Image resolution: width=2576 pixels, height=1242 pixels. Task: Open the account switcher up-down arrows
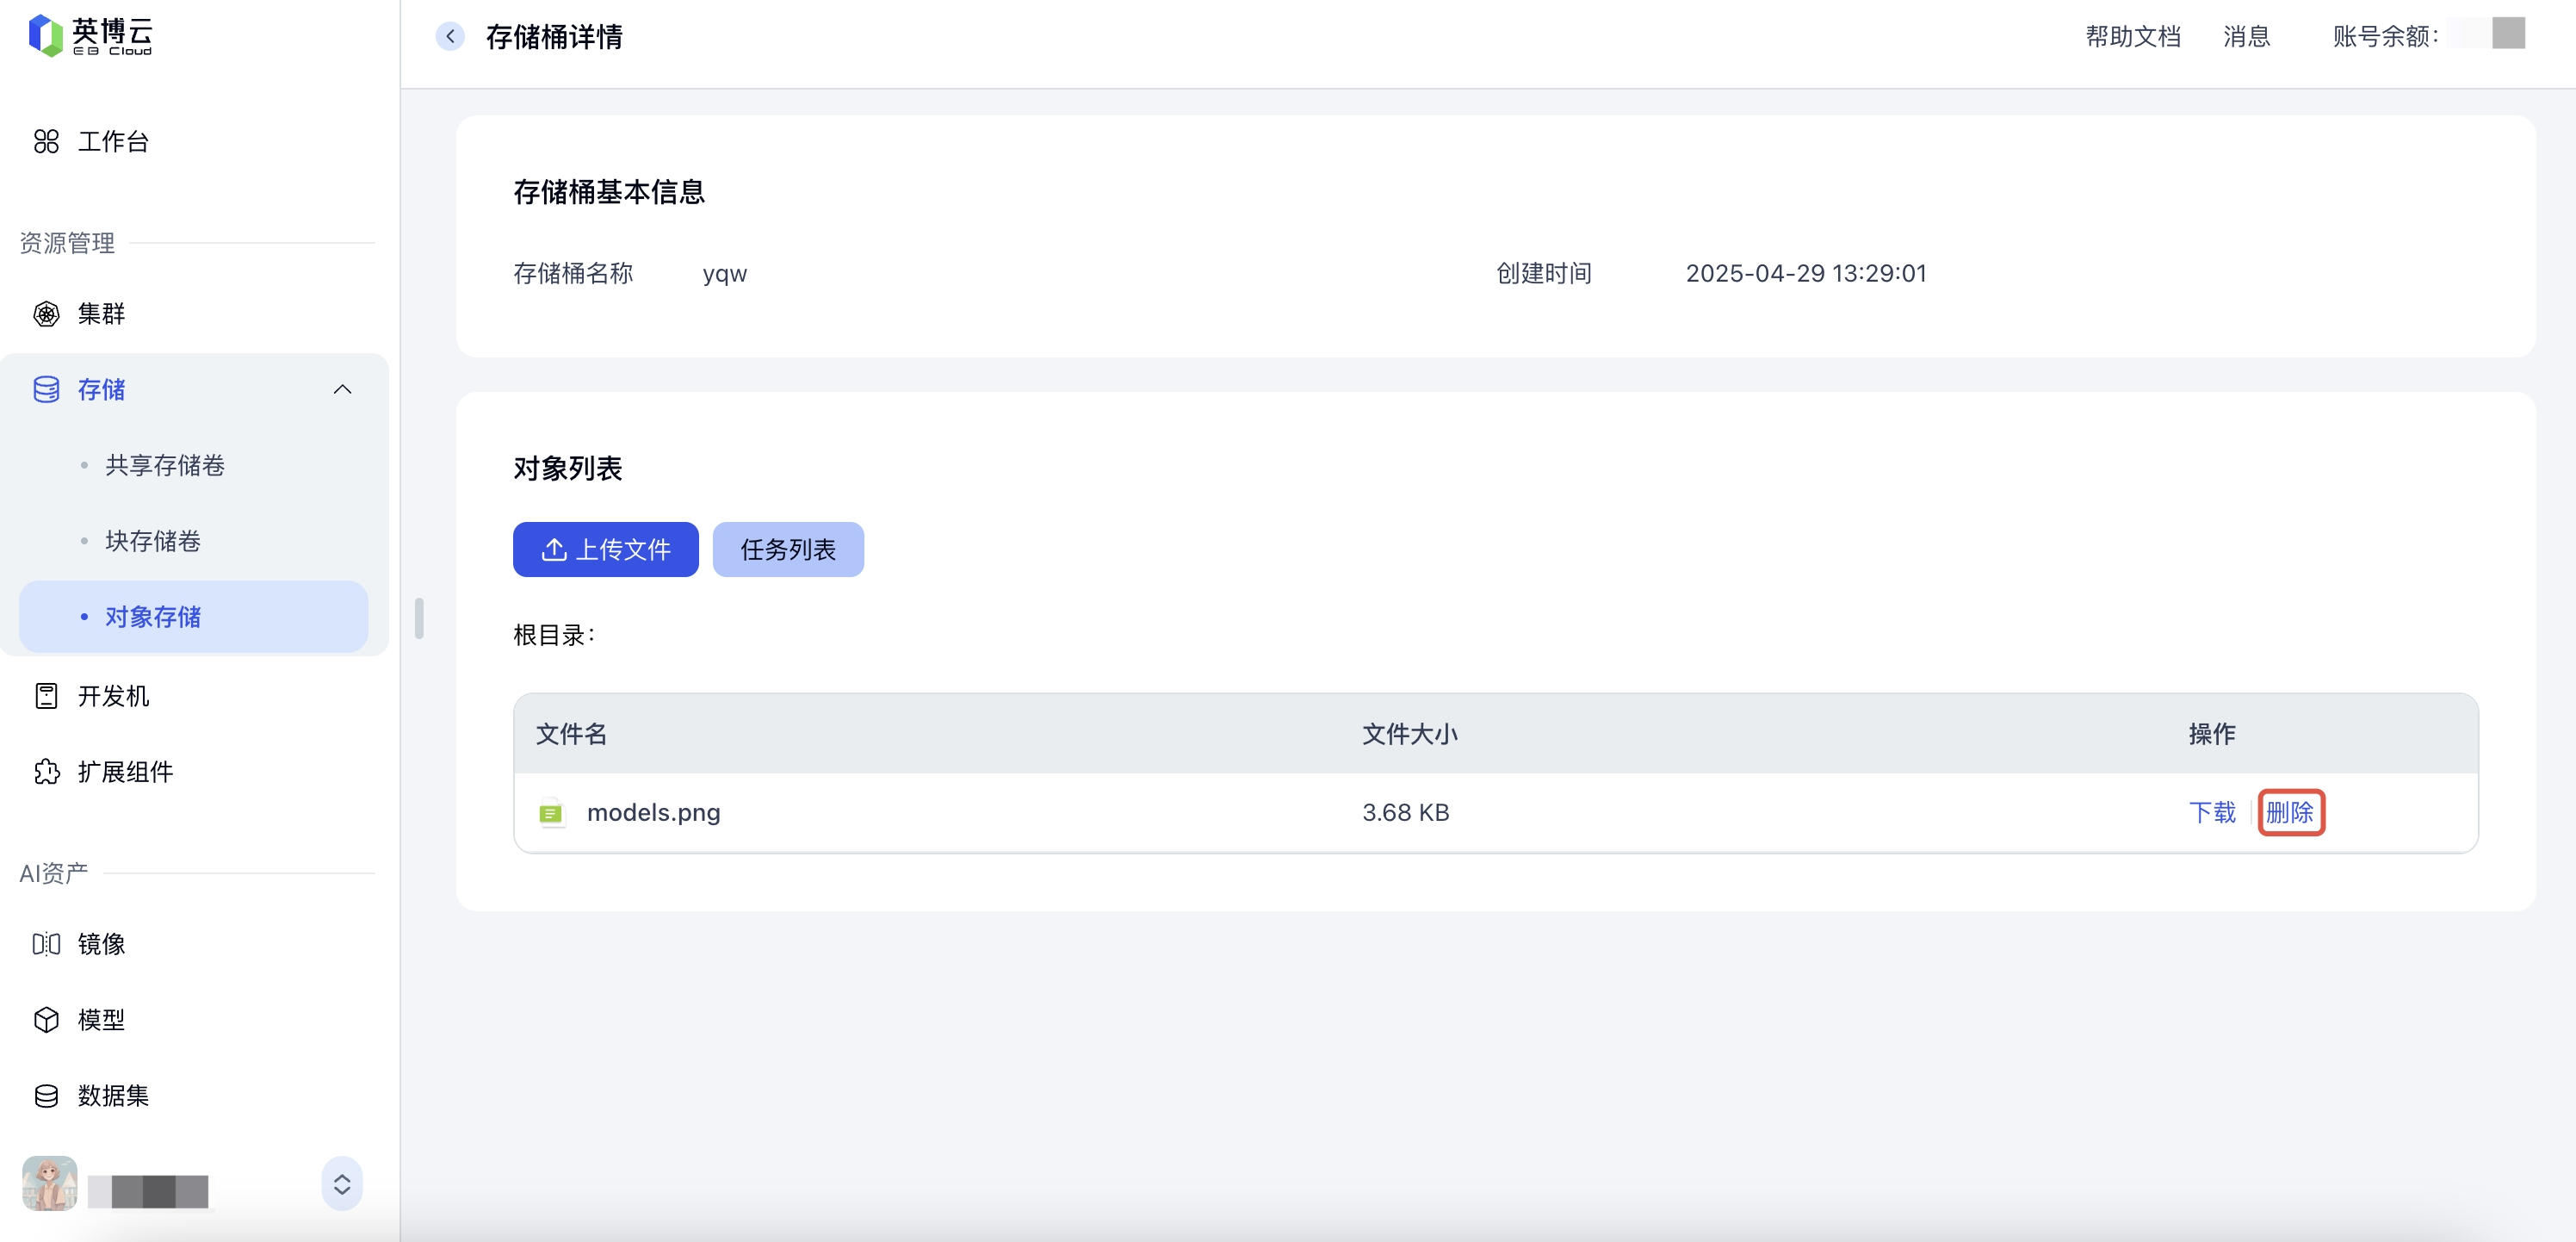[x=342, y=1184]
